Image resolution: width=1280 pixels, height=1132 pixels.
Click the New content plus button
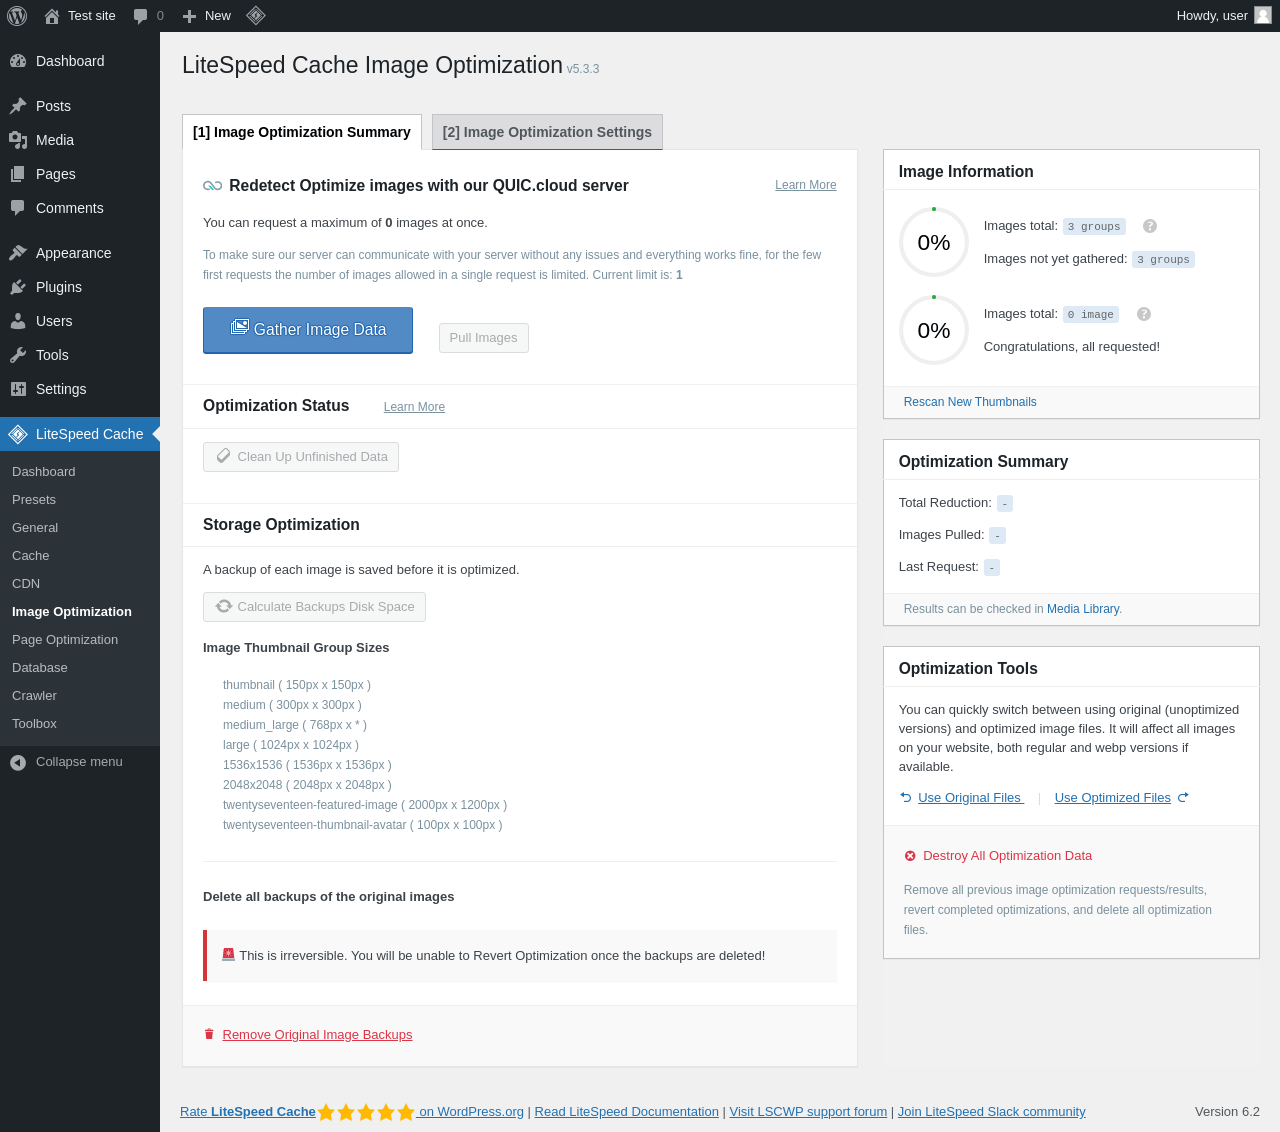206,16
